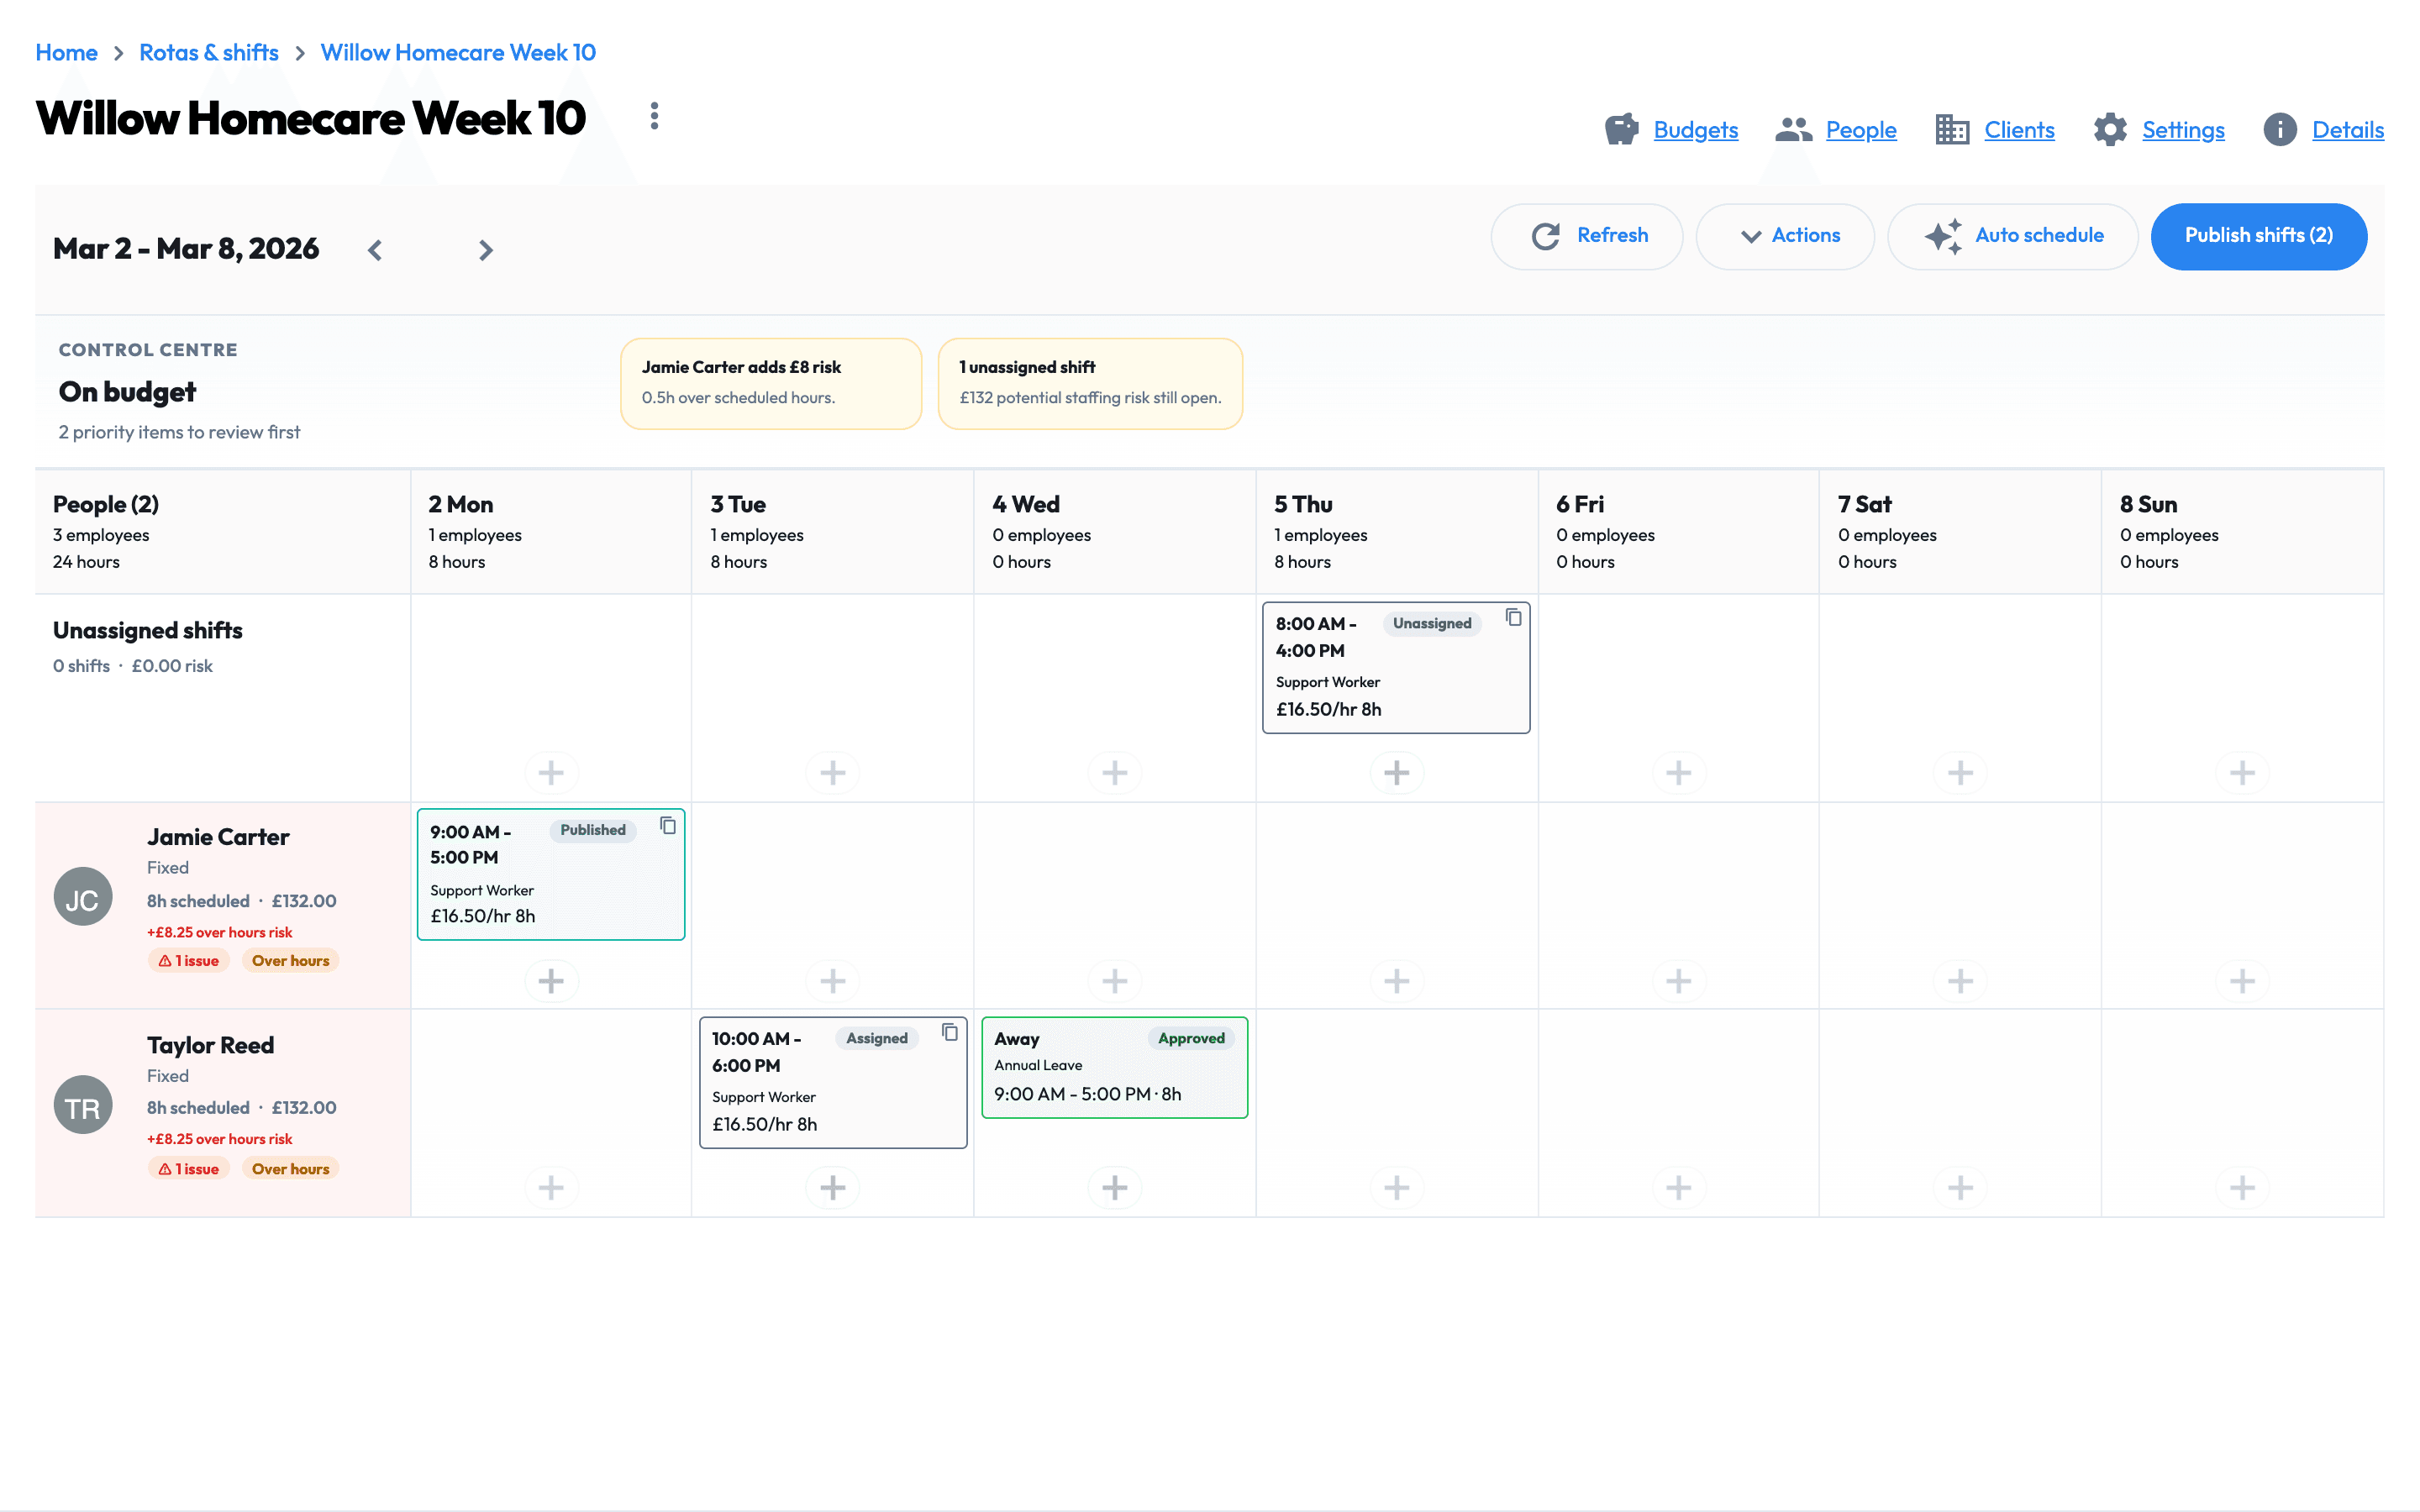
Task: Add a shift for Jamie Carter on Monday
Action: click(551, 981)
